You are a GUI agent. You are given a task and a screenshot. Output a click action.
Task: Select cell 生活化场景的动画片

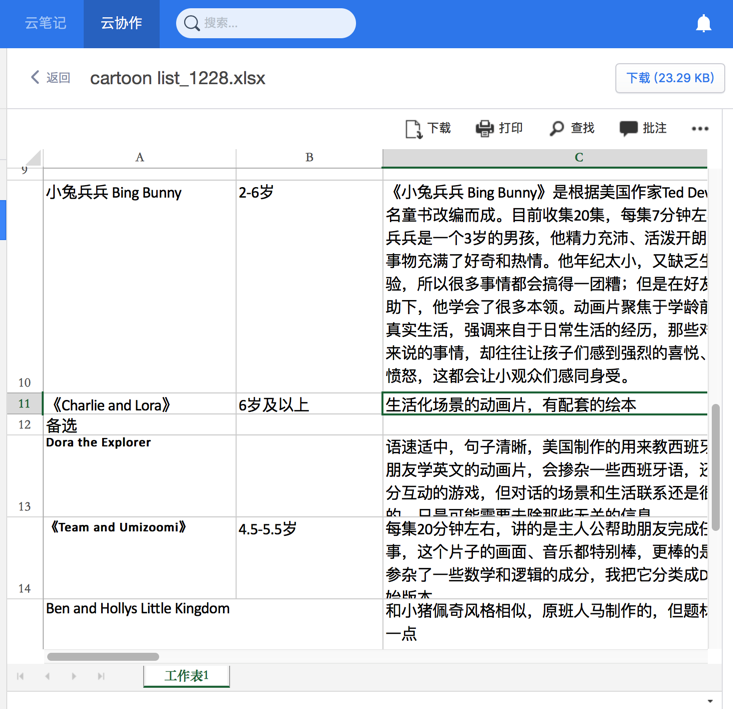[545, 404]
